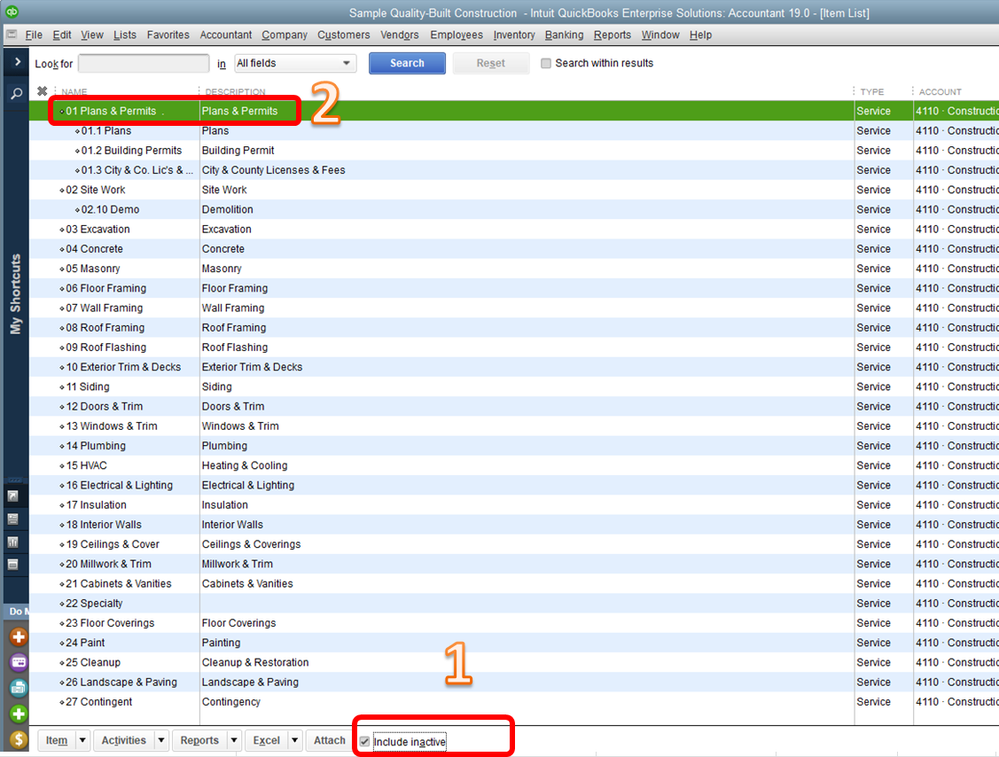999x757 pixels.
Task: Click the QuickBooks logo icon in title bar
Action: (x=11, y=11)
